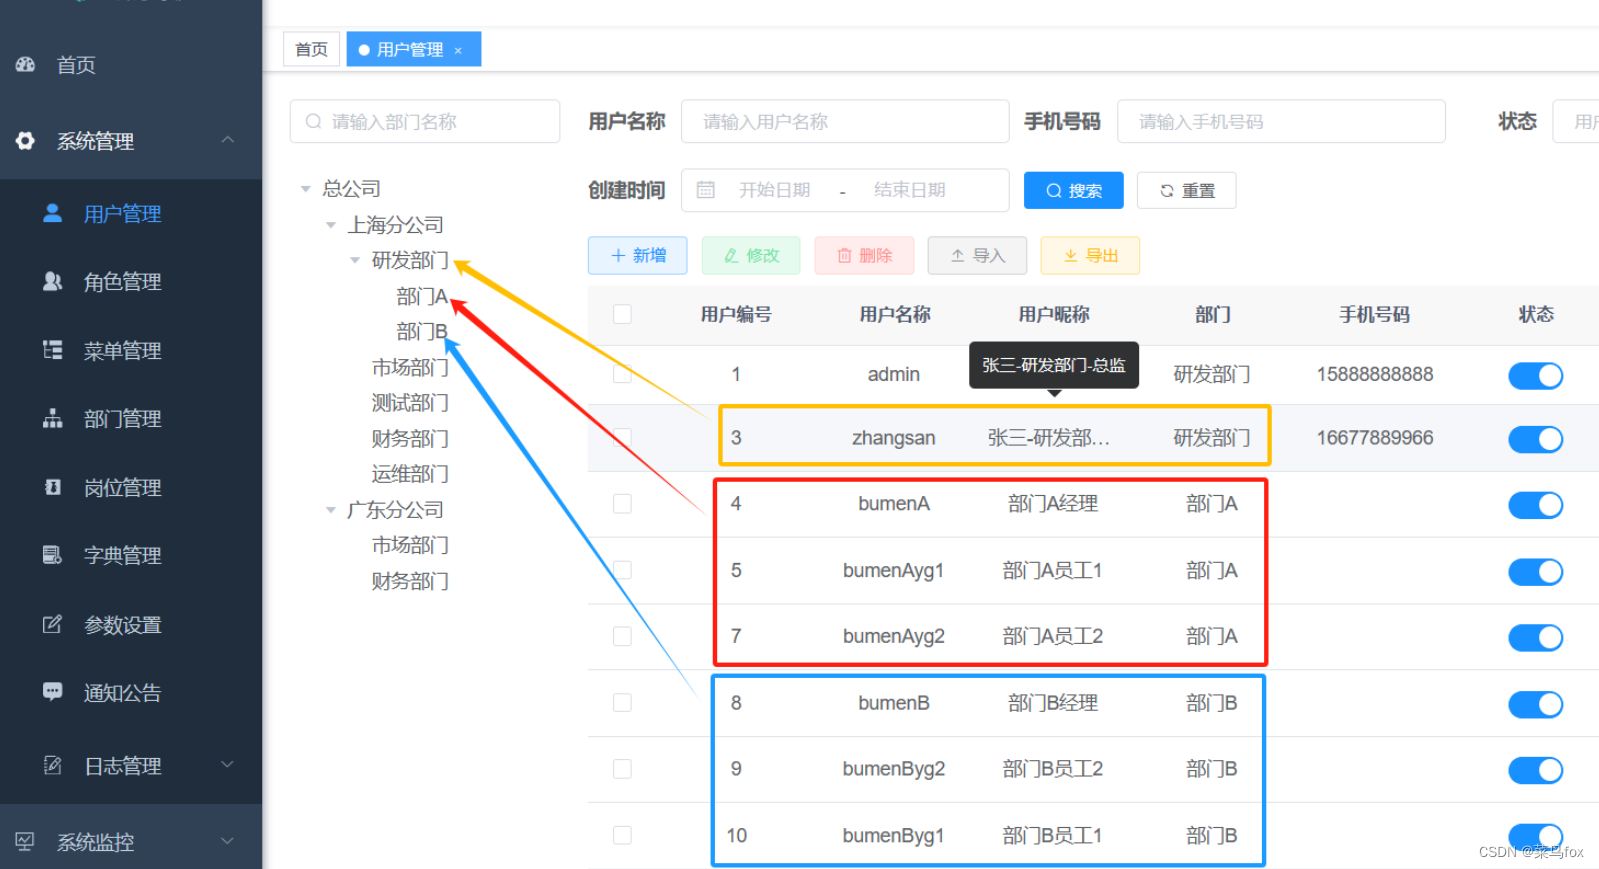1599x869 pixels.
Task: Collapse the 系统管理 menu chevron
Action: (228, 140)
